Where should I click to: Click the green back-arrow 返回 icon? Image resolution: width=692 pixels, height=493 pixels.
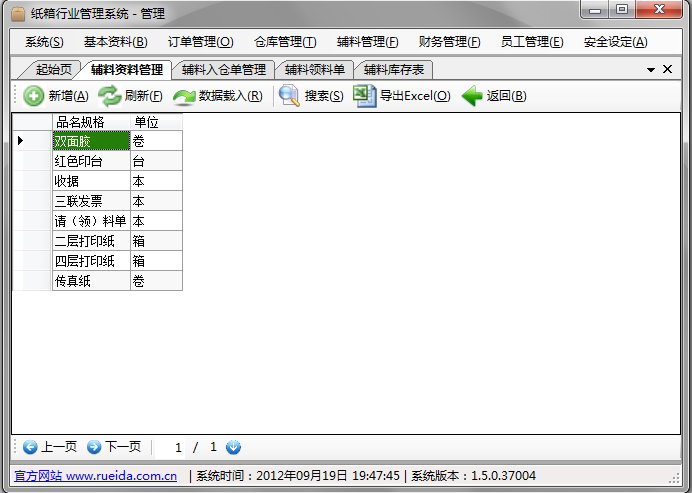coord(472,96)
